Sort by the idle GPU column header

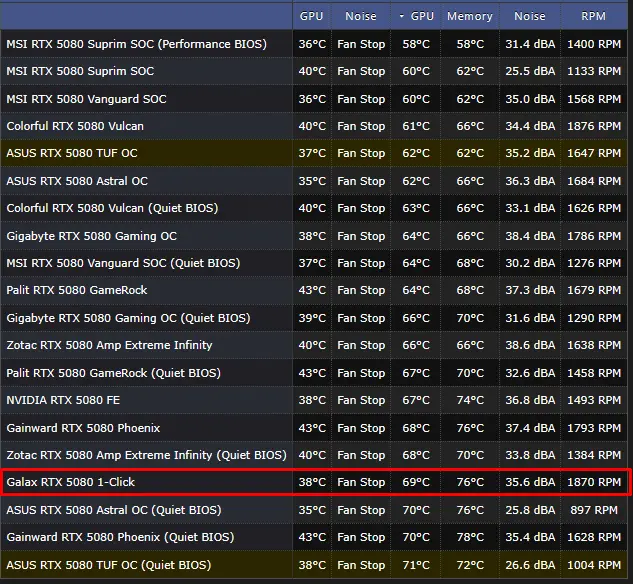pos(311,16)
